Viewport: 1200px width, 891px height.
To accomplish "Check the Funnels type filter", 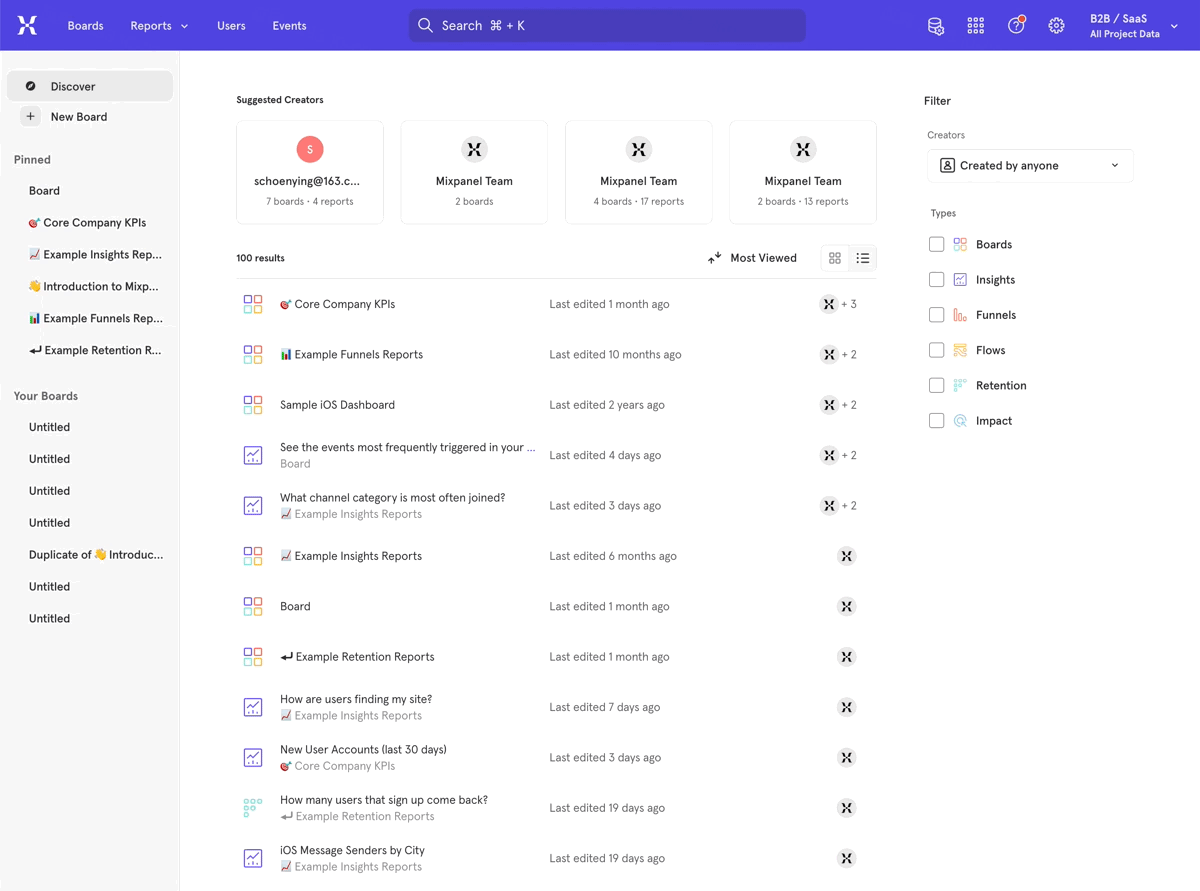I will (x=936, y=315).
